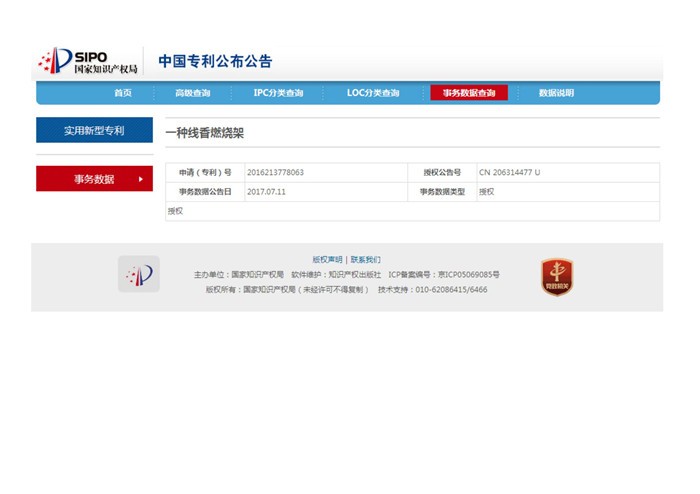Open the 数据说明 tab
Screen dimensions: 700x494
click(x=556, y=93)
